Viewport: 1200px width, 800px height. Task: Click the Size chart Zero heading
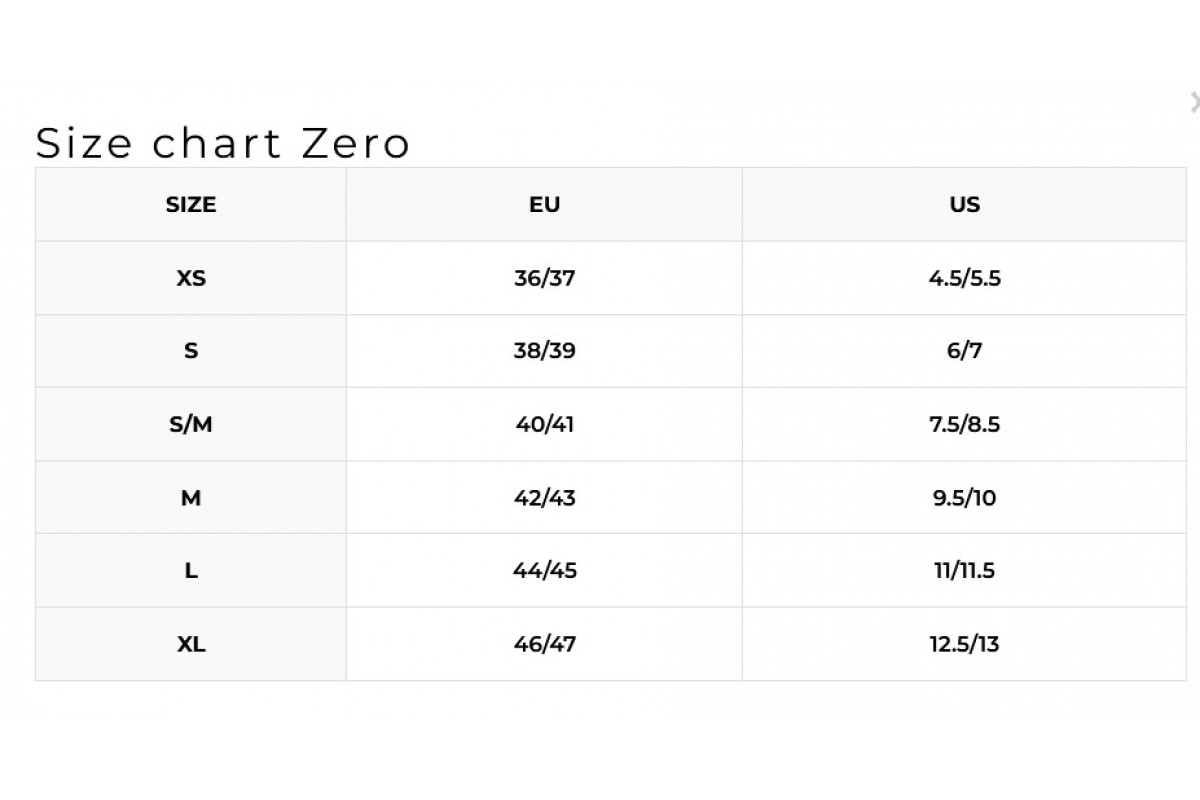(223, 143)
